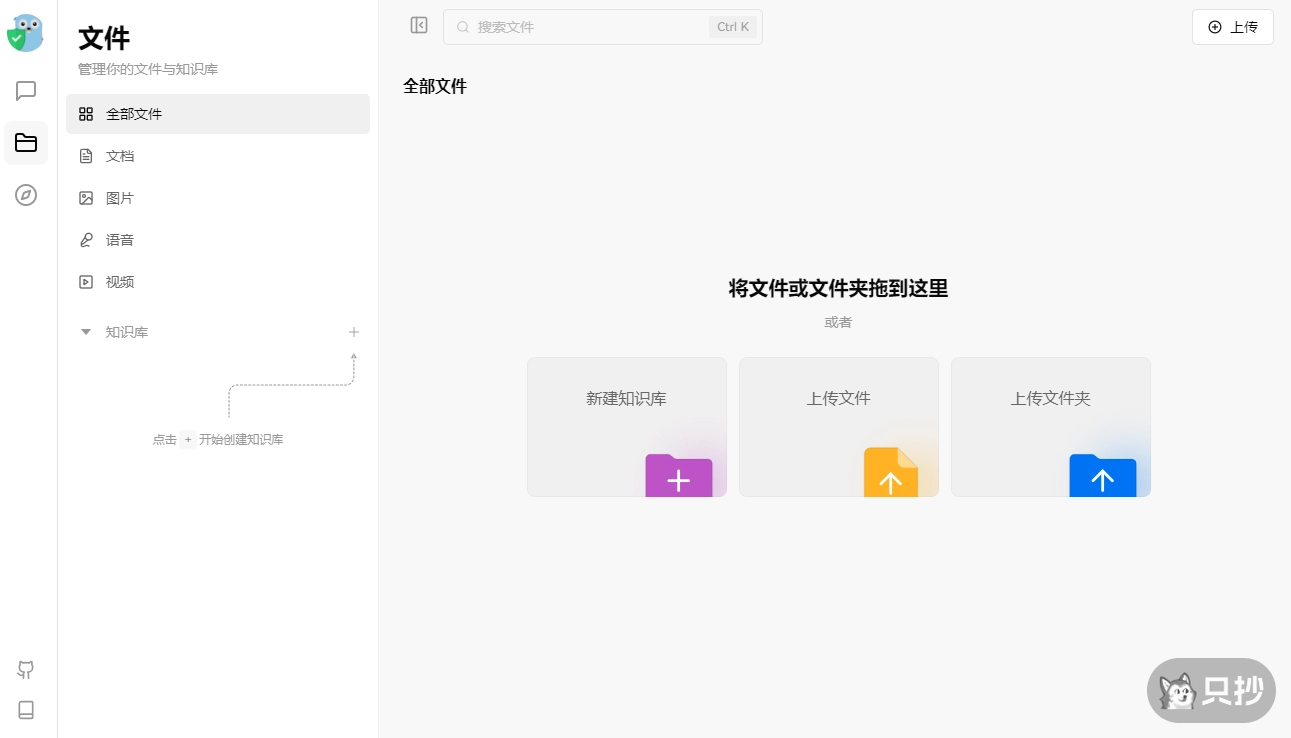Click the plus next to 知识库
The image size is (1291, 738).
coord(353,332)
